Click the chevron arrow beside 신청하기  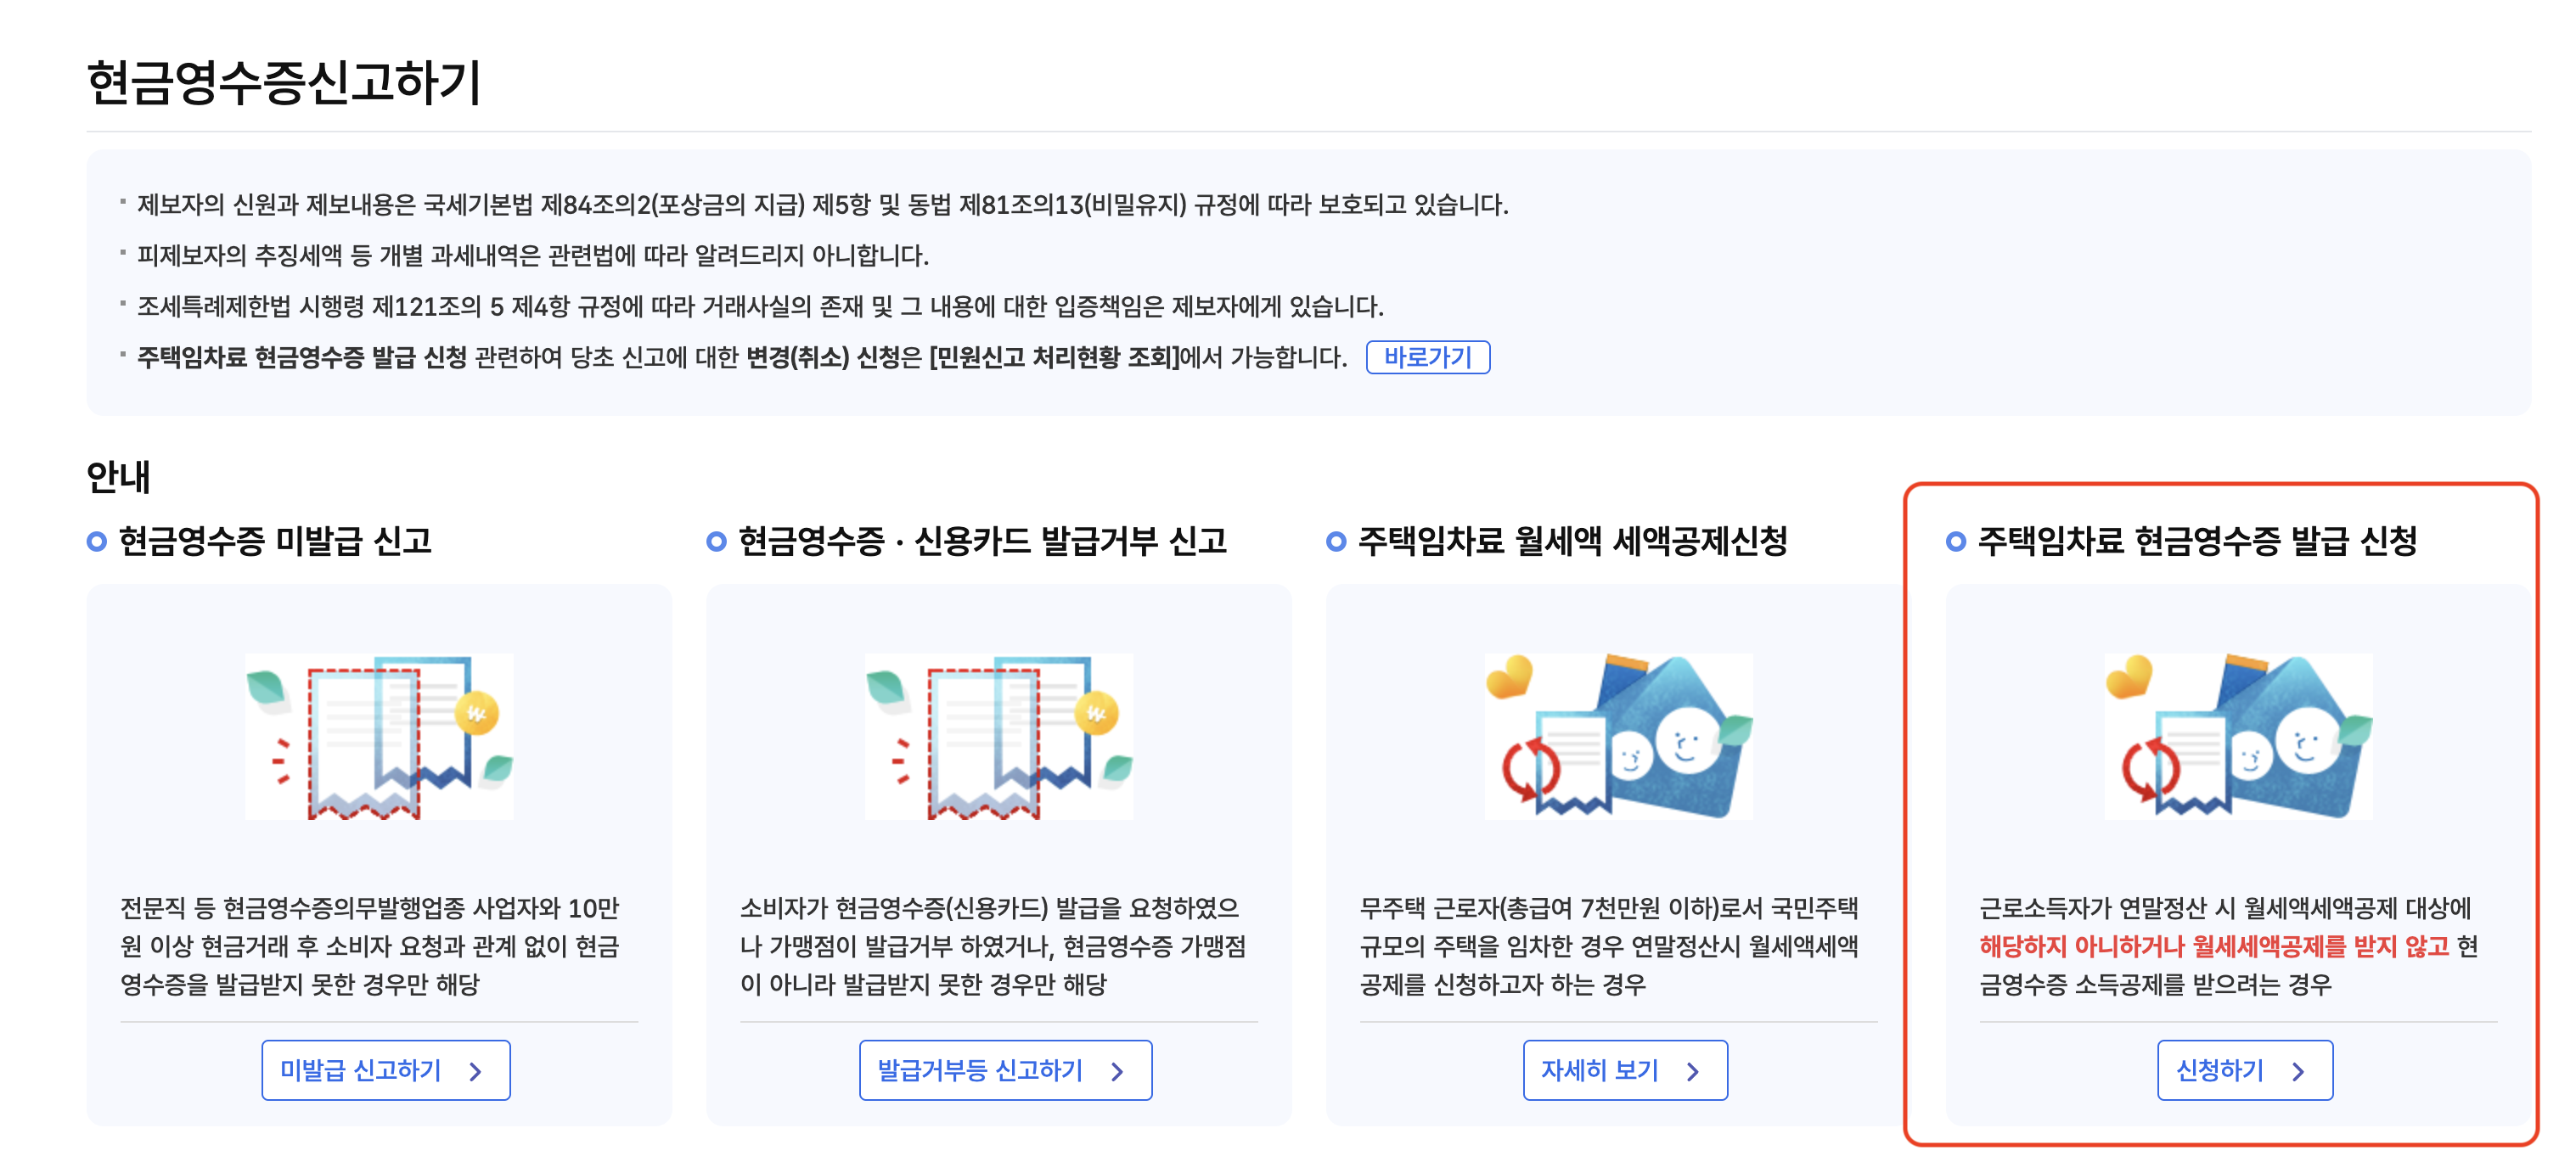pyautogui.click(x=2299, y=1071)
